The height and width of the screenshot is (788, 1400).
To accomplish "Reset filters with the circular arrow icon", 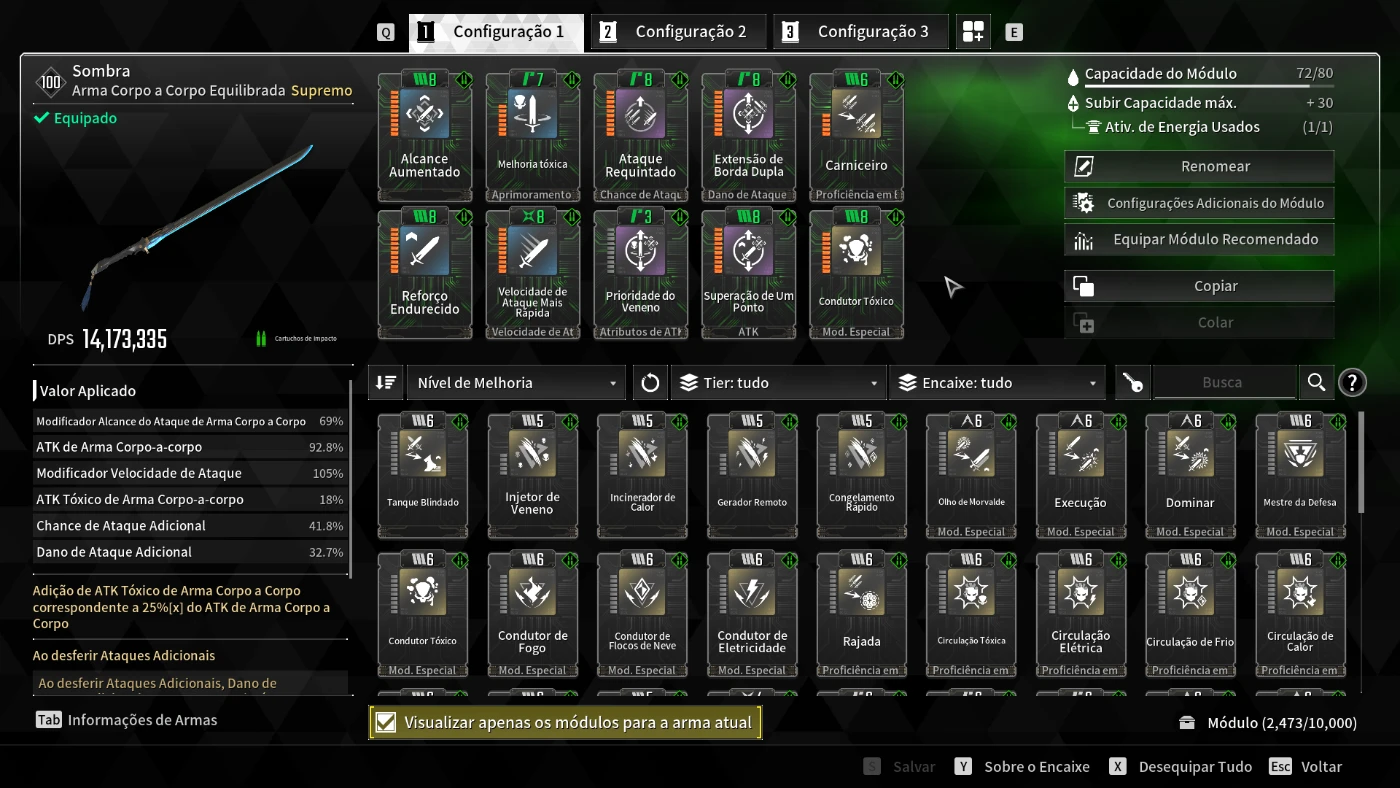I will pyautogui.click(x=650, y=383).
